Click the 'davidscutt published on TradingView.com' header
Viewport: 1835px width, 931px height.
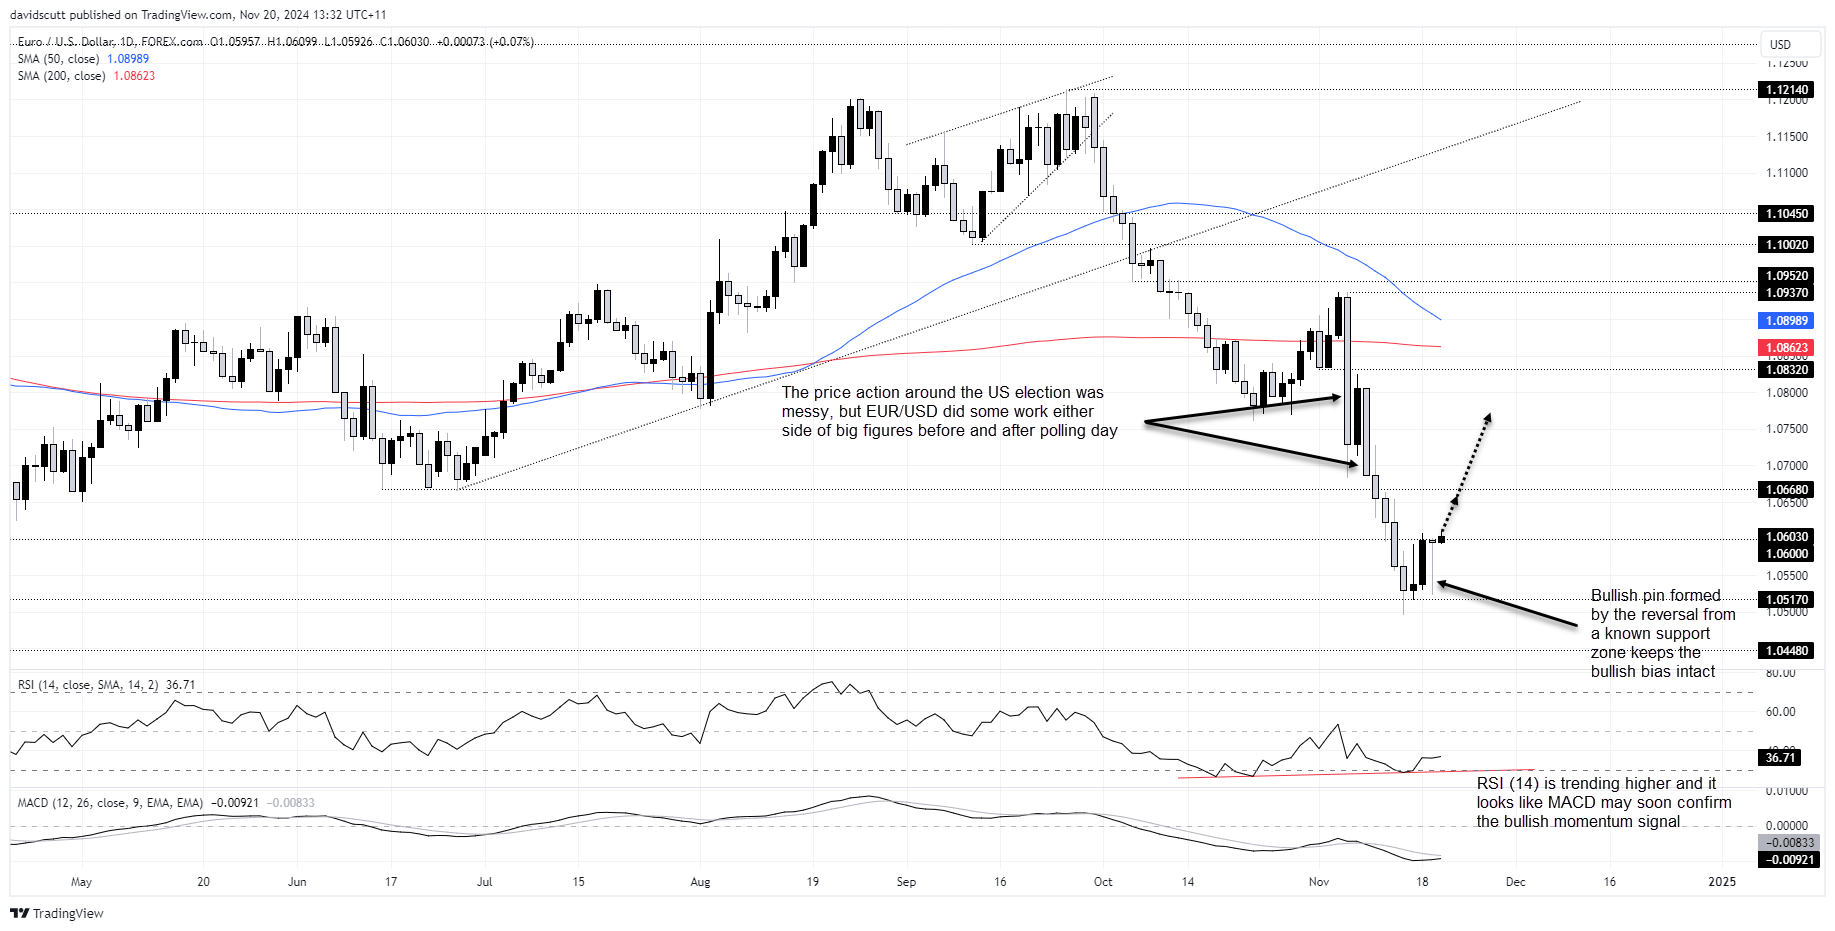point(198,15)
